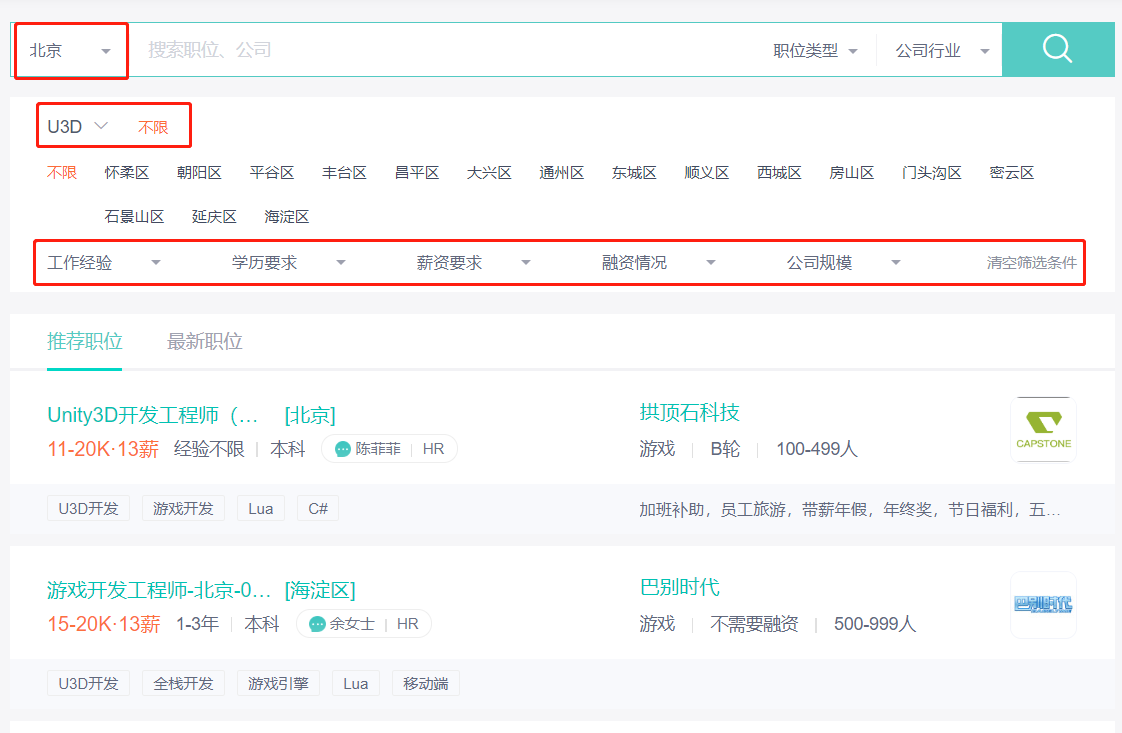1122x733 pixels.
Task: Open the 公司行业 dropdown
Action: tap(936, 49)
